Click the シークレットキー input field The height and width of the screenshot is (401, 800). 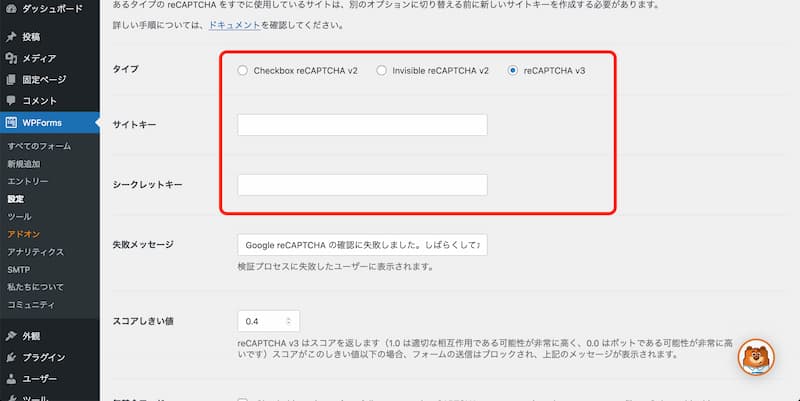(x=362, y=185)
